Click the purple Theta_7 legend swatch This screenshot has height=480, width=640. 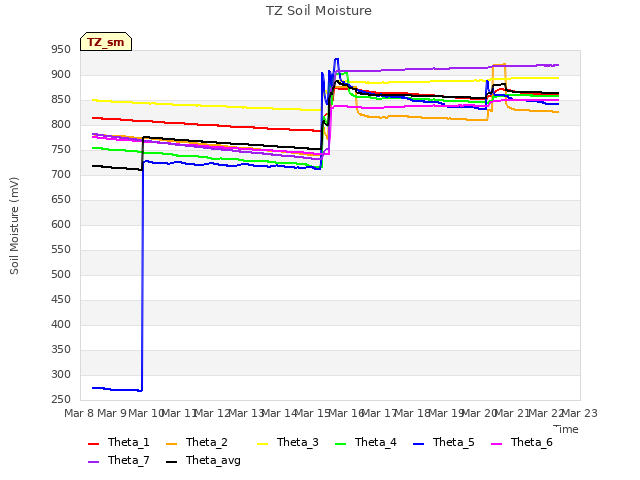[x=93, y=462]
